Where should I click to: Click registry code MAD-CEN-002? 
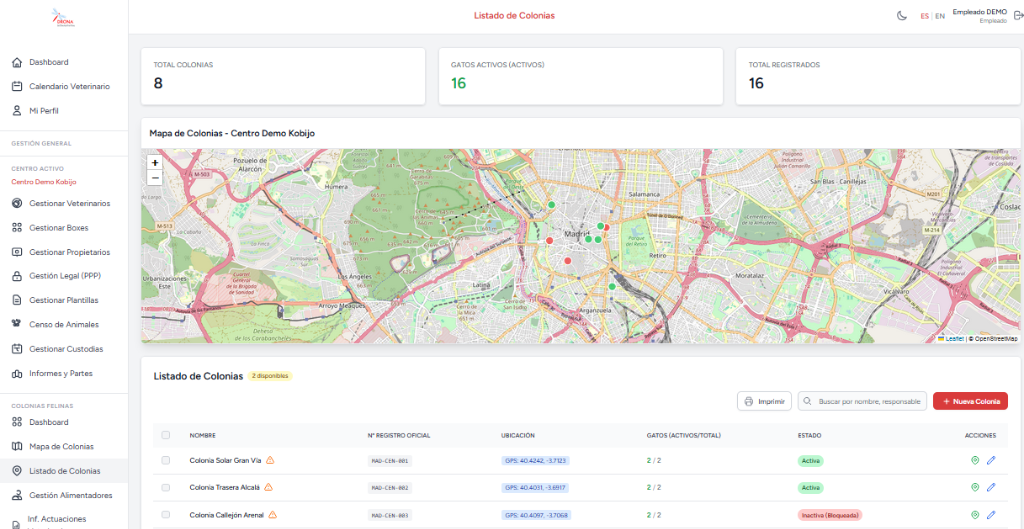390,487
